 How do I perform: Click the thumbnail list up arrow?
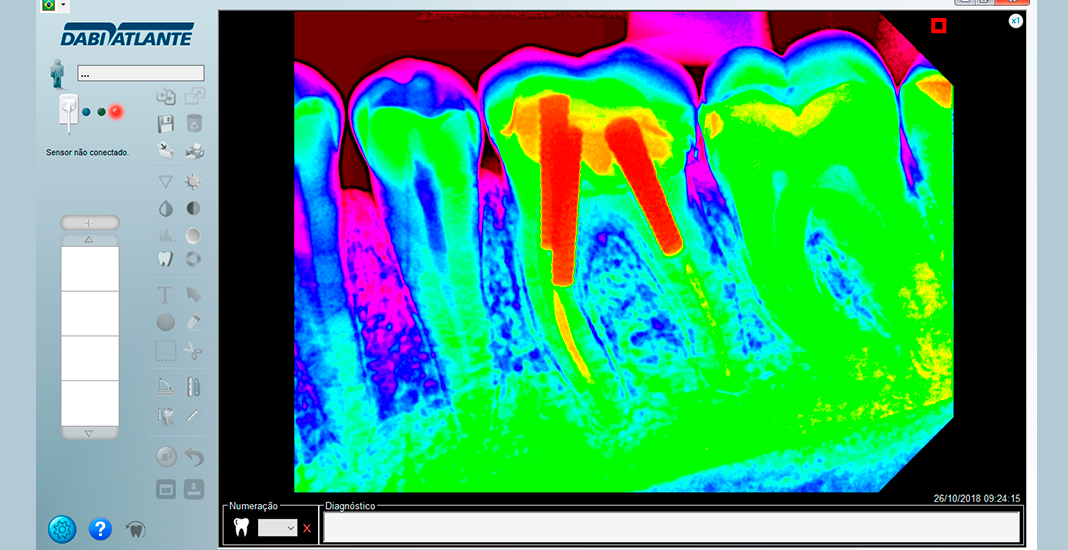point(90,240)
